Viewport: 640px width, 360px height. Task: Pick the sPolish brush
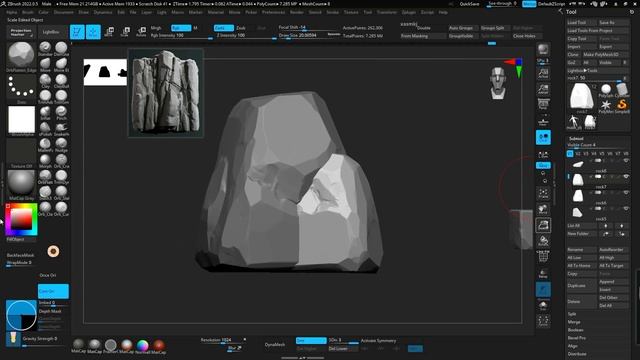click(x=45, y=128)
